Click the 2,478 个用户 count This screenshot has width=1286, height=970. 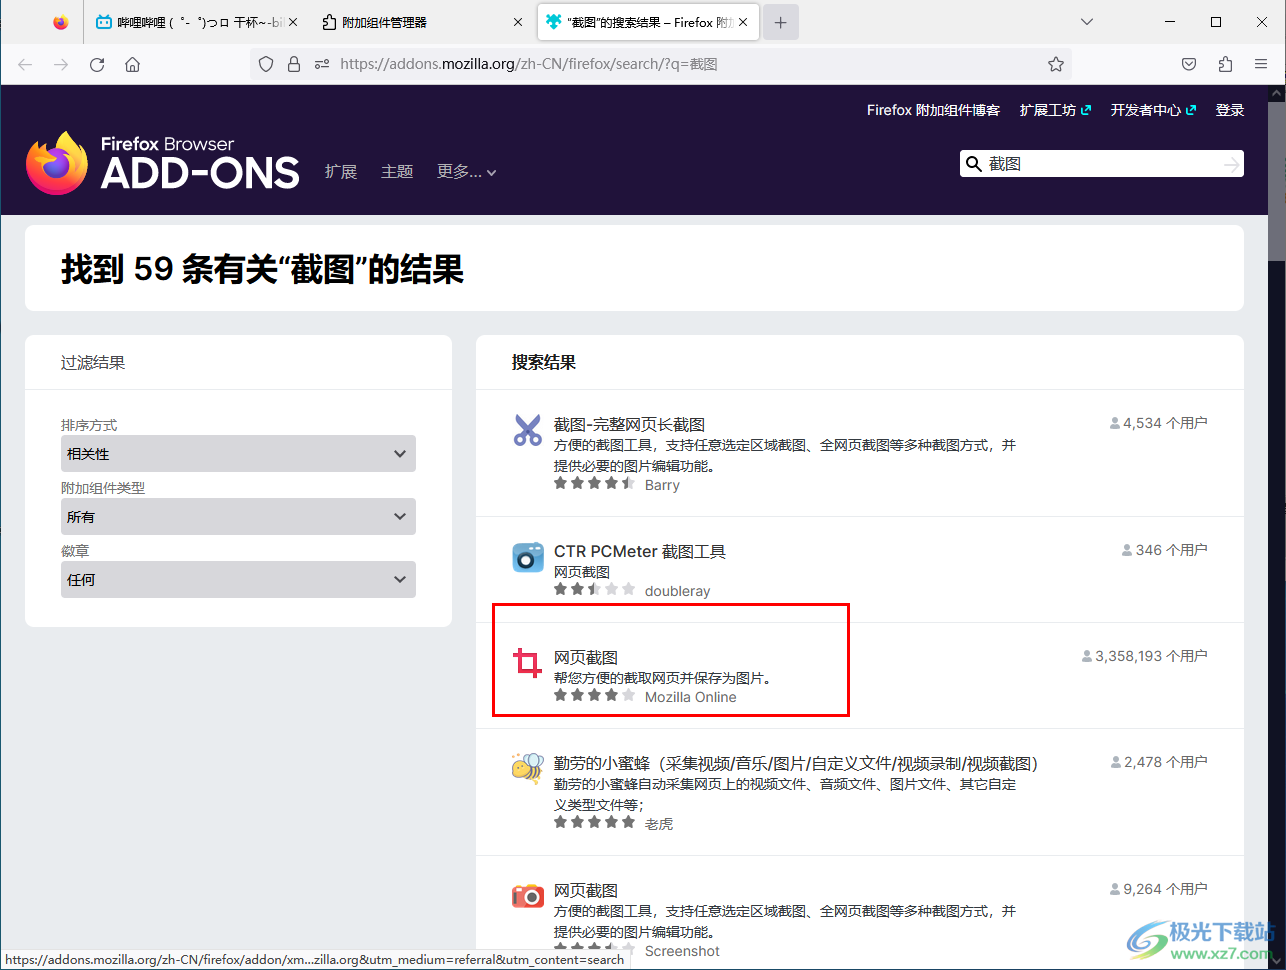(1159, 762)
